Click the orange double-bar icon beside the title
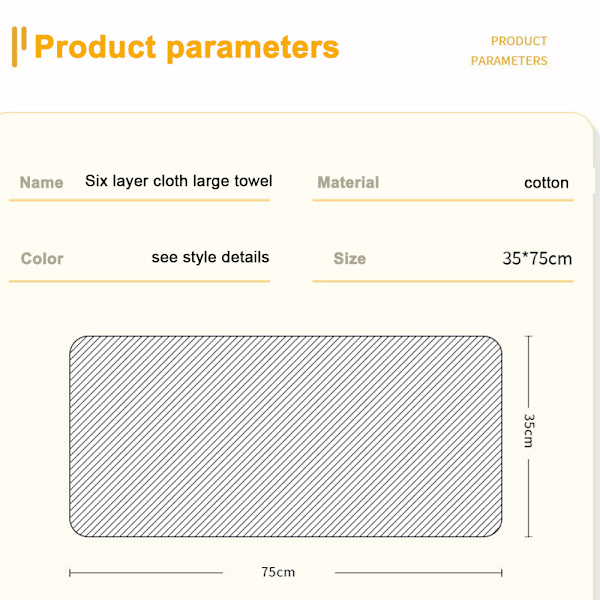Image resolution: width=600 pixels, height=600 pixels. pos(19,46)
